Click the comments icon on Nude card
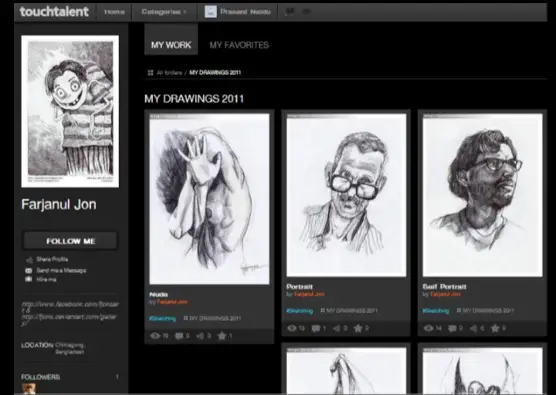 [x=179, y=336]
